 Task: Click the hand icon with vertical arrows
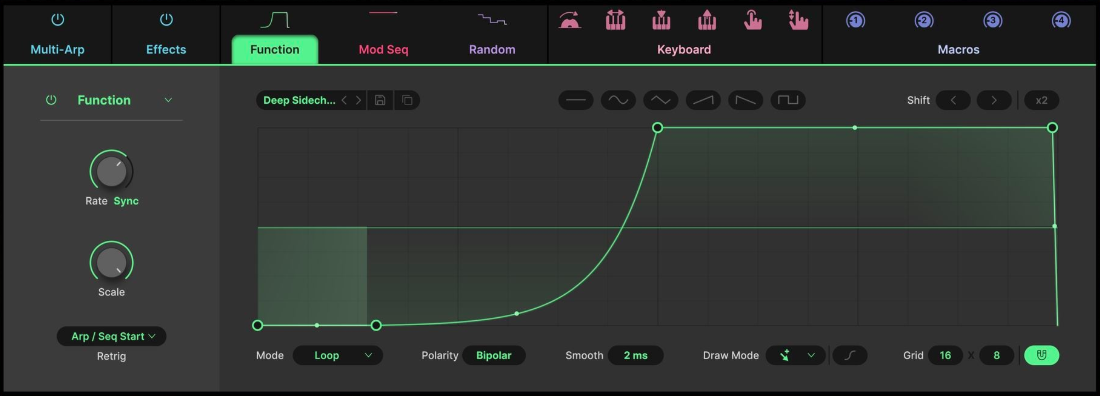(798, 20)
